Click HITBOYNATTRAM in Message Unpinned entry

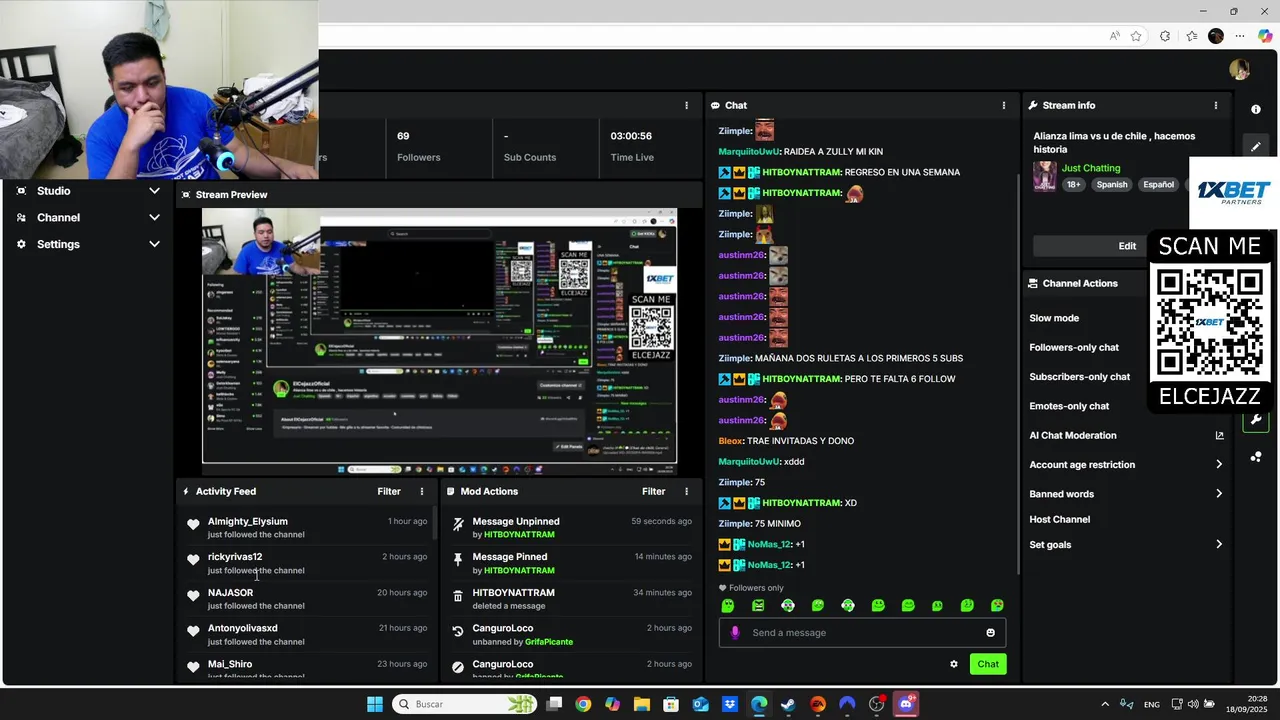[x=519, y=535]
